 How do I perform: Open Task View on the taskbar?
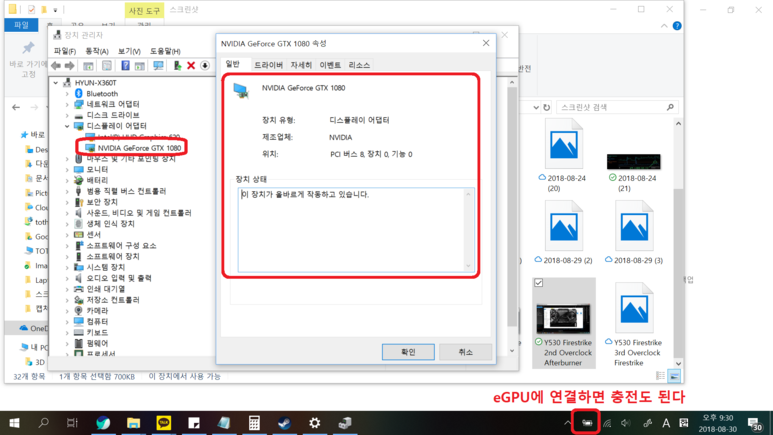pyautogui.click(x=72, y=423)
